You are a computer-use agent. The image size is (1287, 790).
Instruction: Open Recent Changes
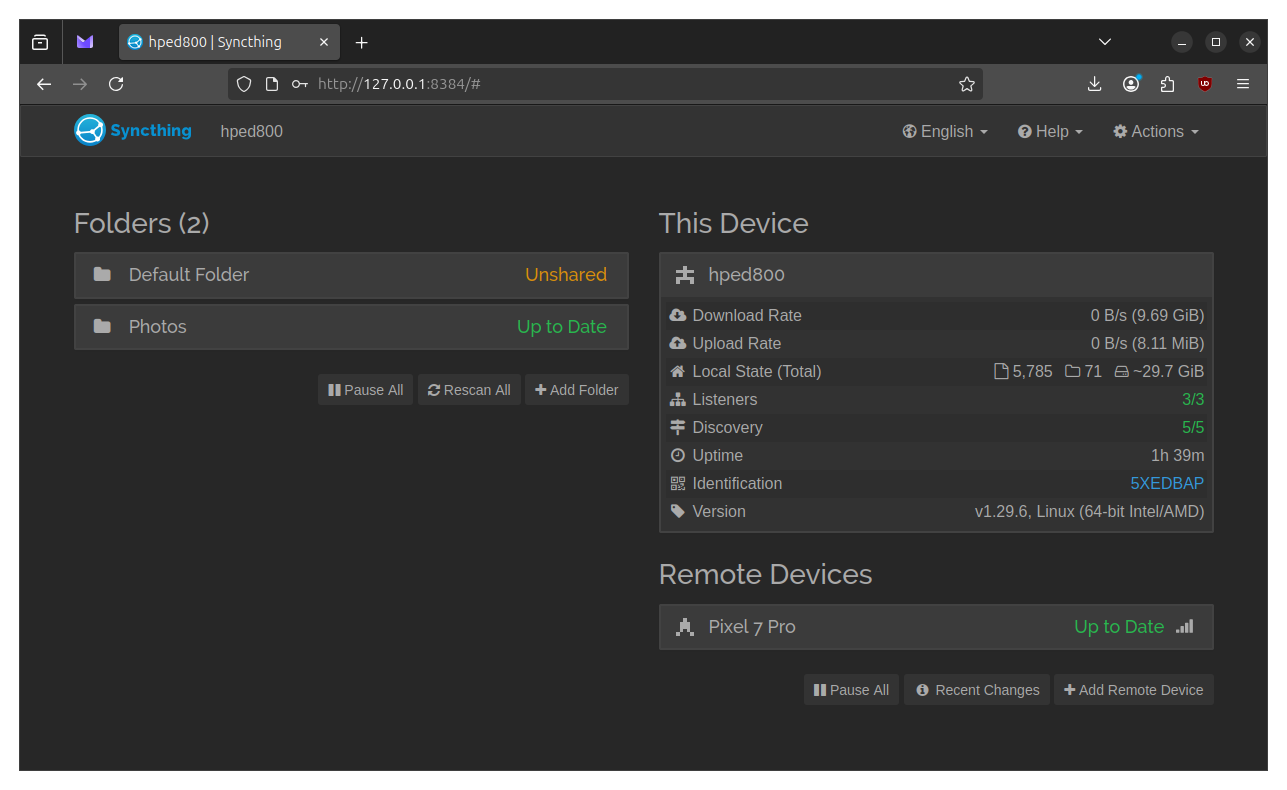[x=977, y=690]
